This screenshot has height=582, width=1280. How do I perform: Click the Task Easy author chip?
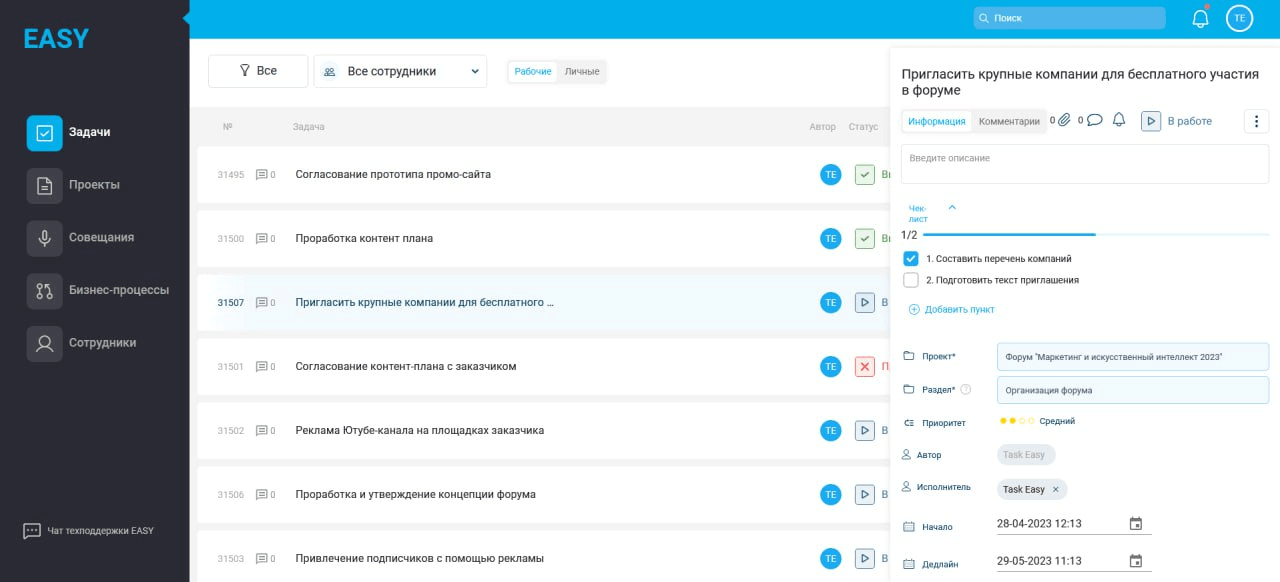(x=1026, y=455)
